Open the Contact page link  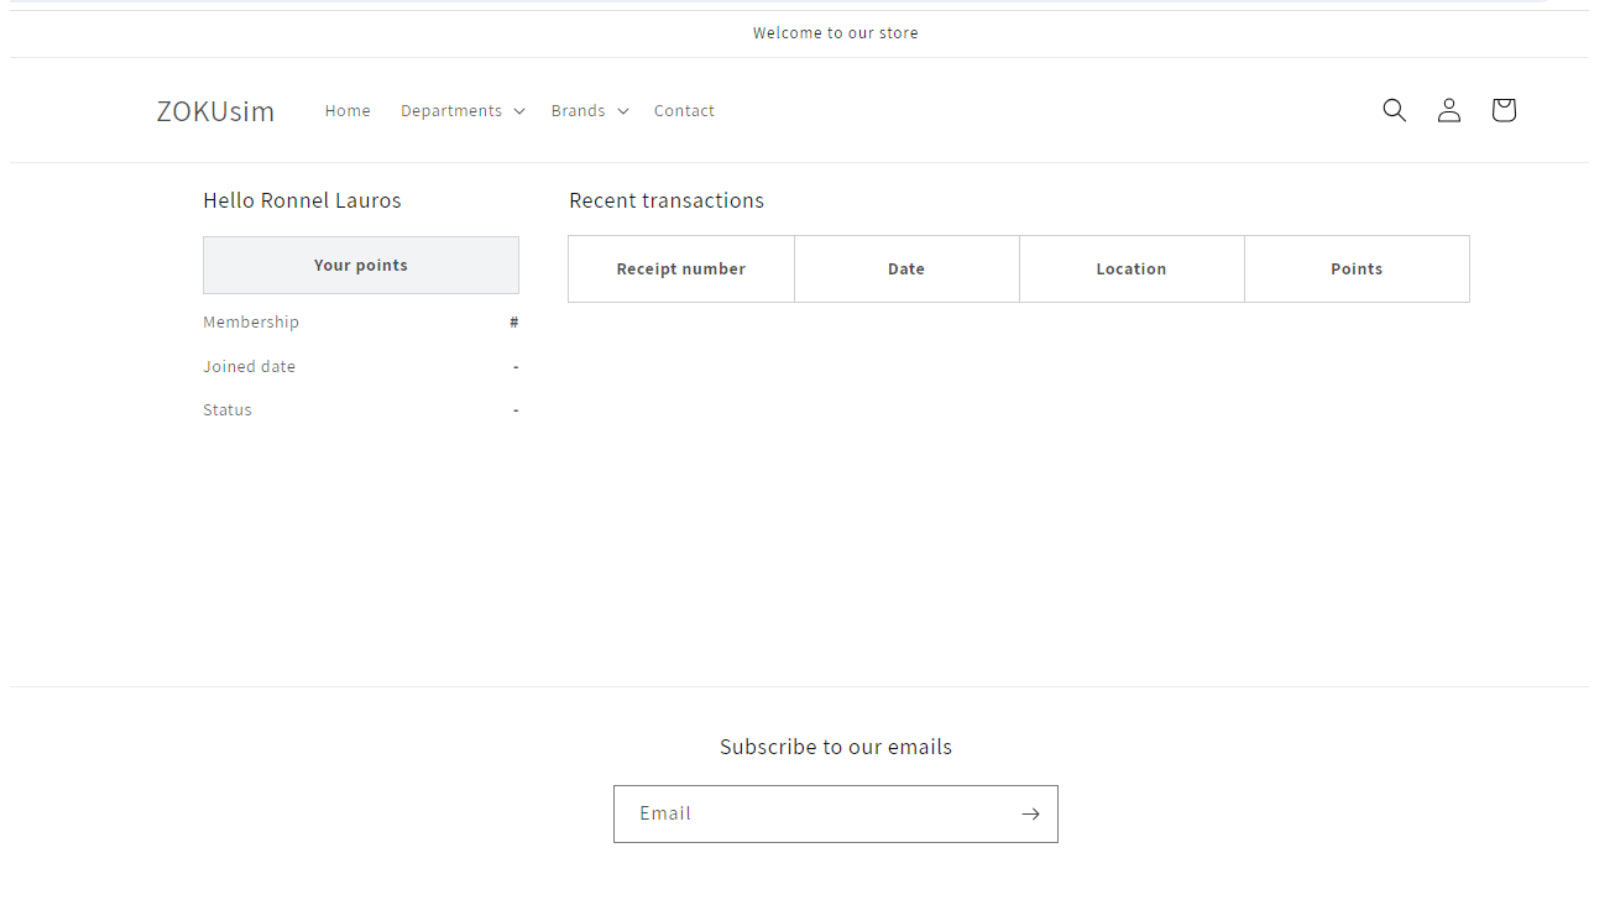[684, 111]
